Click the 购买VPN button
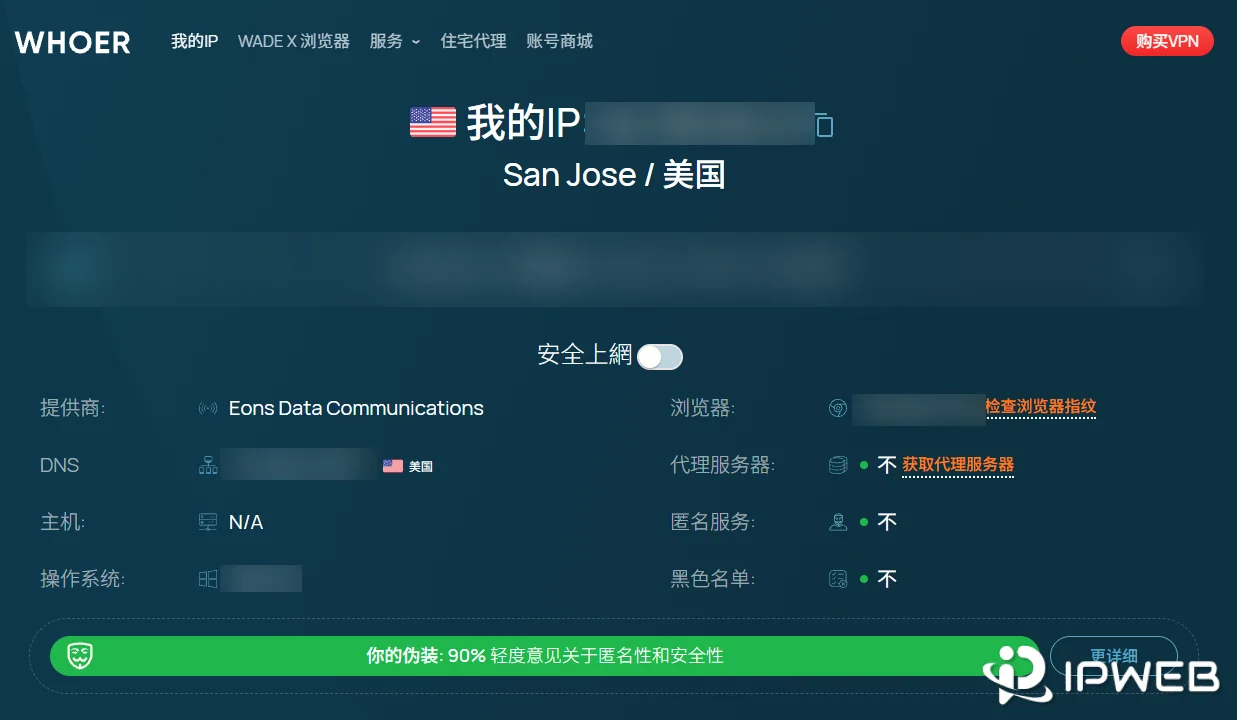 (x=1167, y=41)
